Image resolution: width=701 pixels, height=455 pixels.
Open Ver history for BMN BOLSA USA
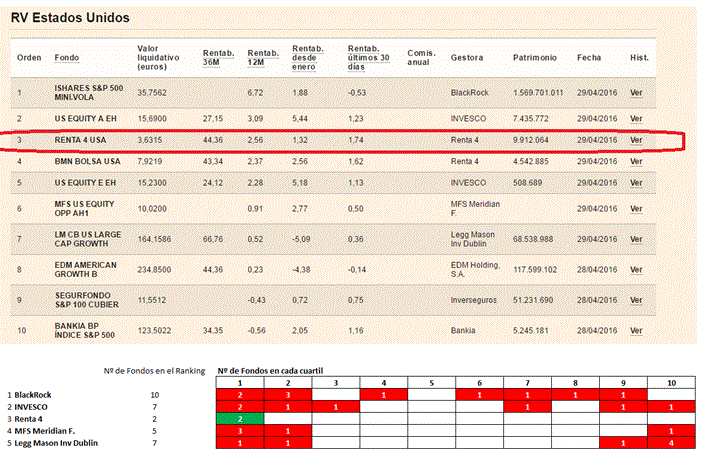(636, 161)
